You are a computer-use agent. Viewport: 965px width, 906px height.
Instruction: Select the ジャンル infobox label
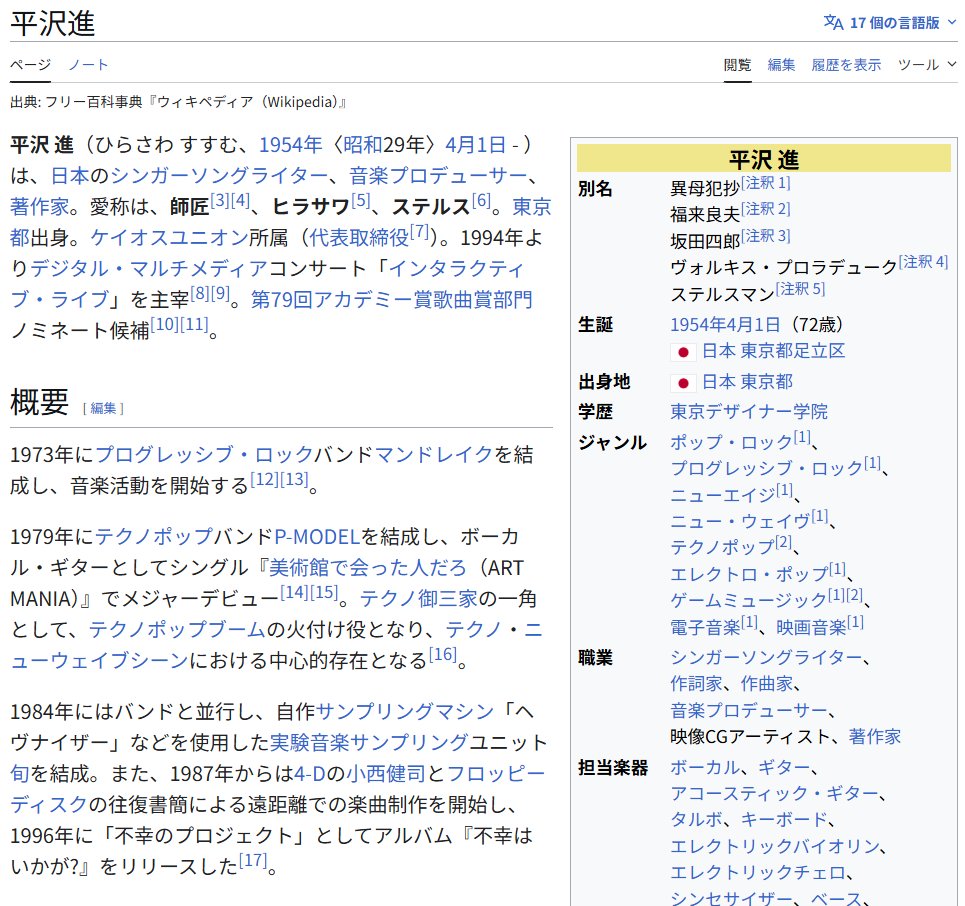612,442
